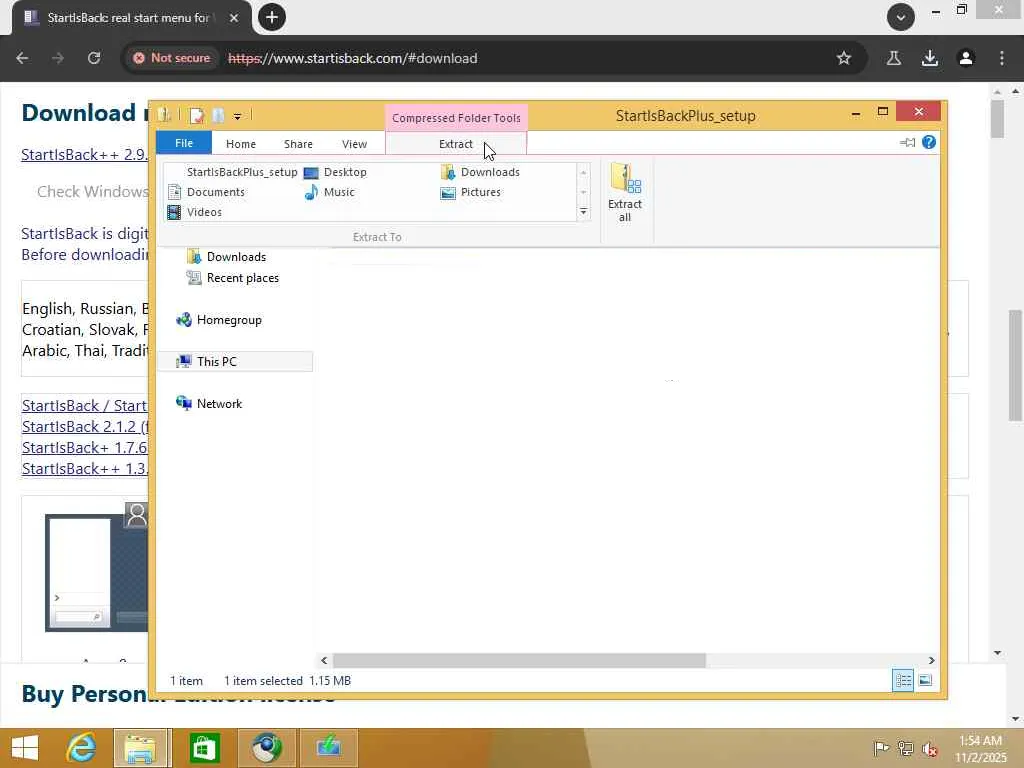Viewport: 1024px width, 768px height.
Task: Open Explorer help question mark icon
Action: (x=929, y=142)
